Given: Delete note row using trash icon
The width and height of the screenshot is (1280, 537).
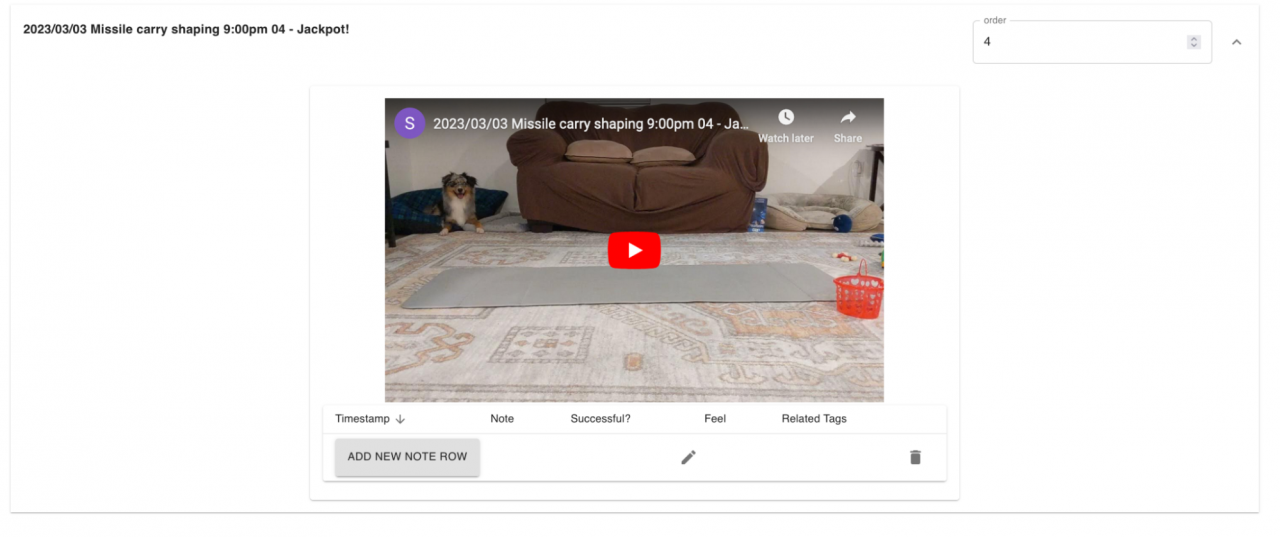Looking at the screenshot, I should point(915,457).
